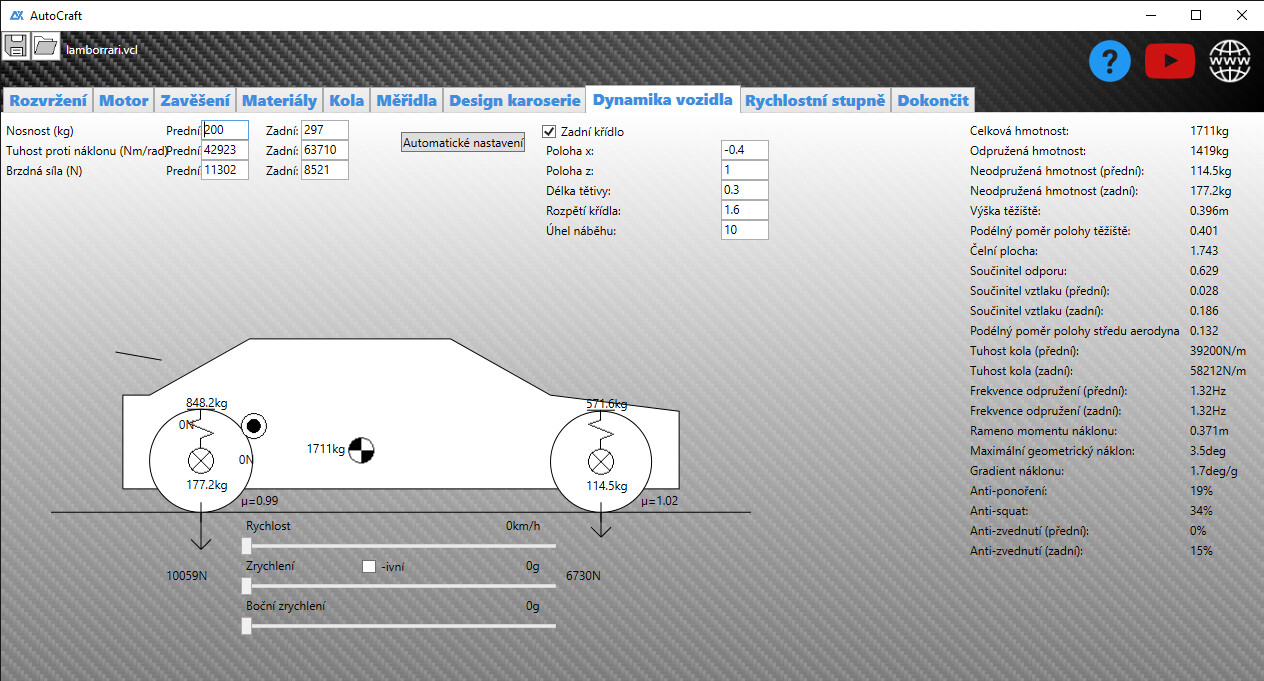Focus the Brzdná síla Zadní field

coord(324,170)
